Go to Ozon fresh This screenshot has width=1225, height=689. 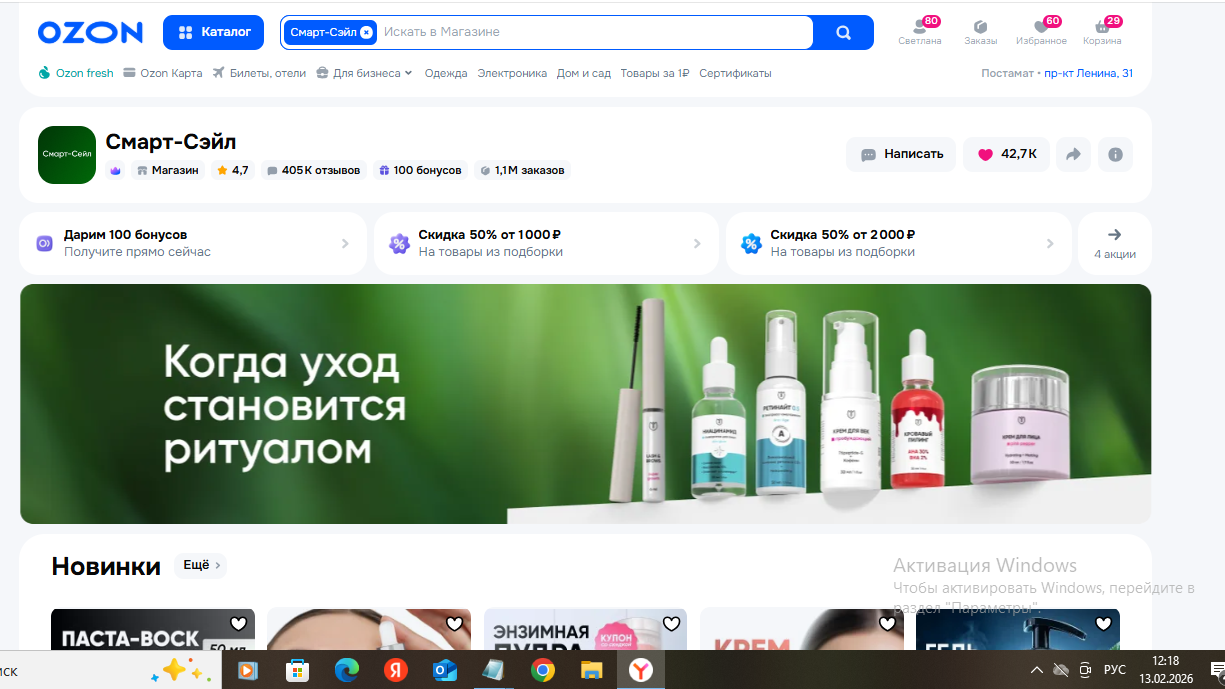pyautogui.click(x=76, y=73)
